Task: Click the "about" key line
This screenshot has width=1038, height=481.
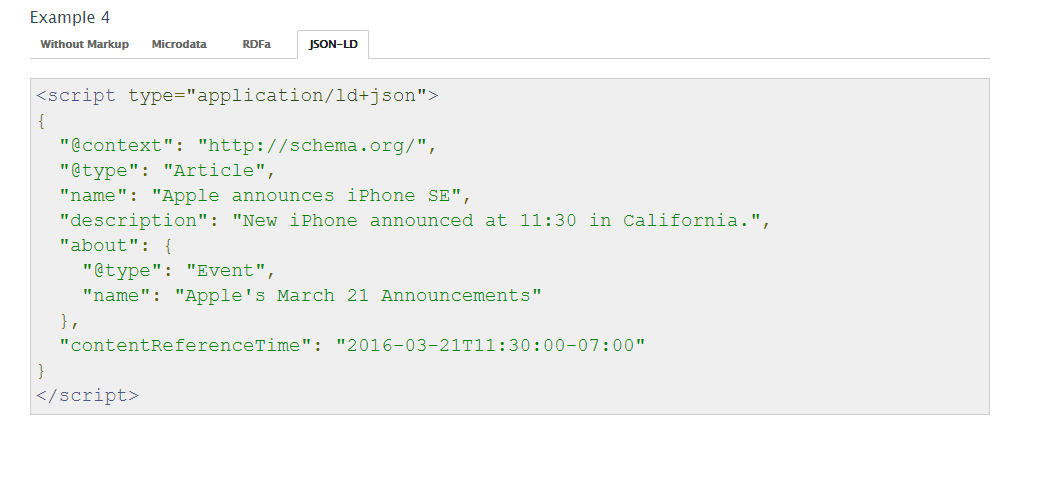Action: click(116, 245)
